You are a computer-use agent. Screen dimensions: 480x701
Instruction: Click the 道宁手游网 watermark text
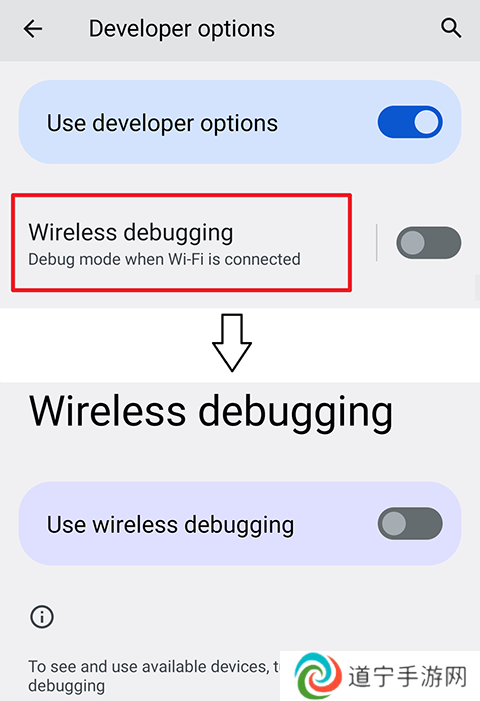(x=408, y=676)
